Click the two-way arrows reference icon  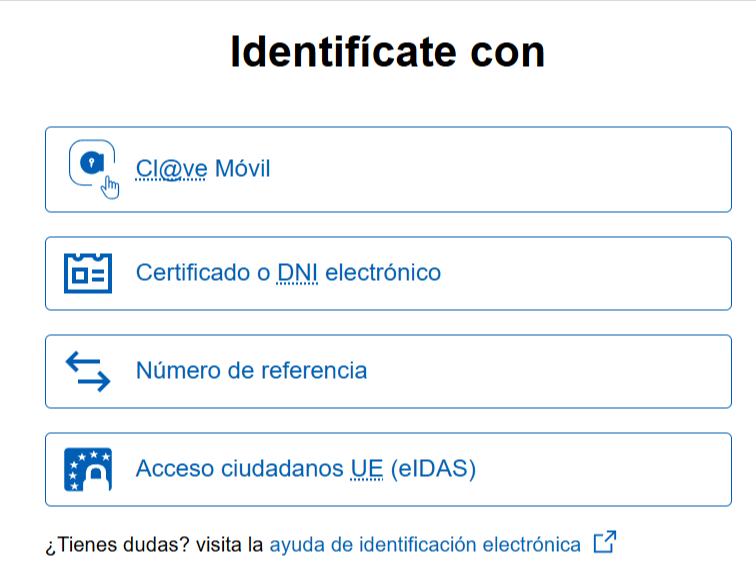(x=88, y=371)
